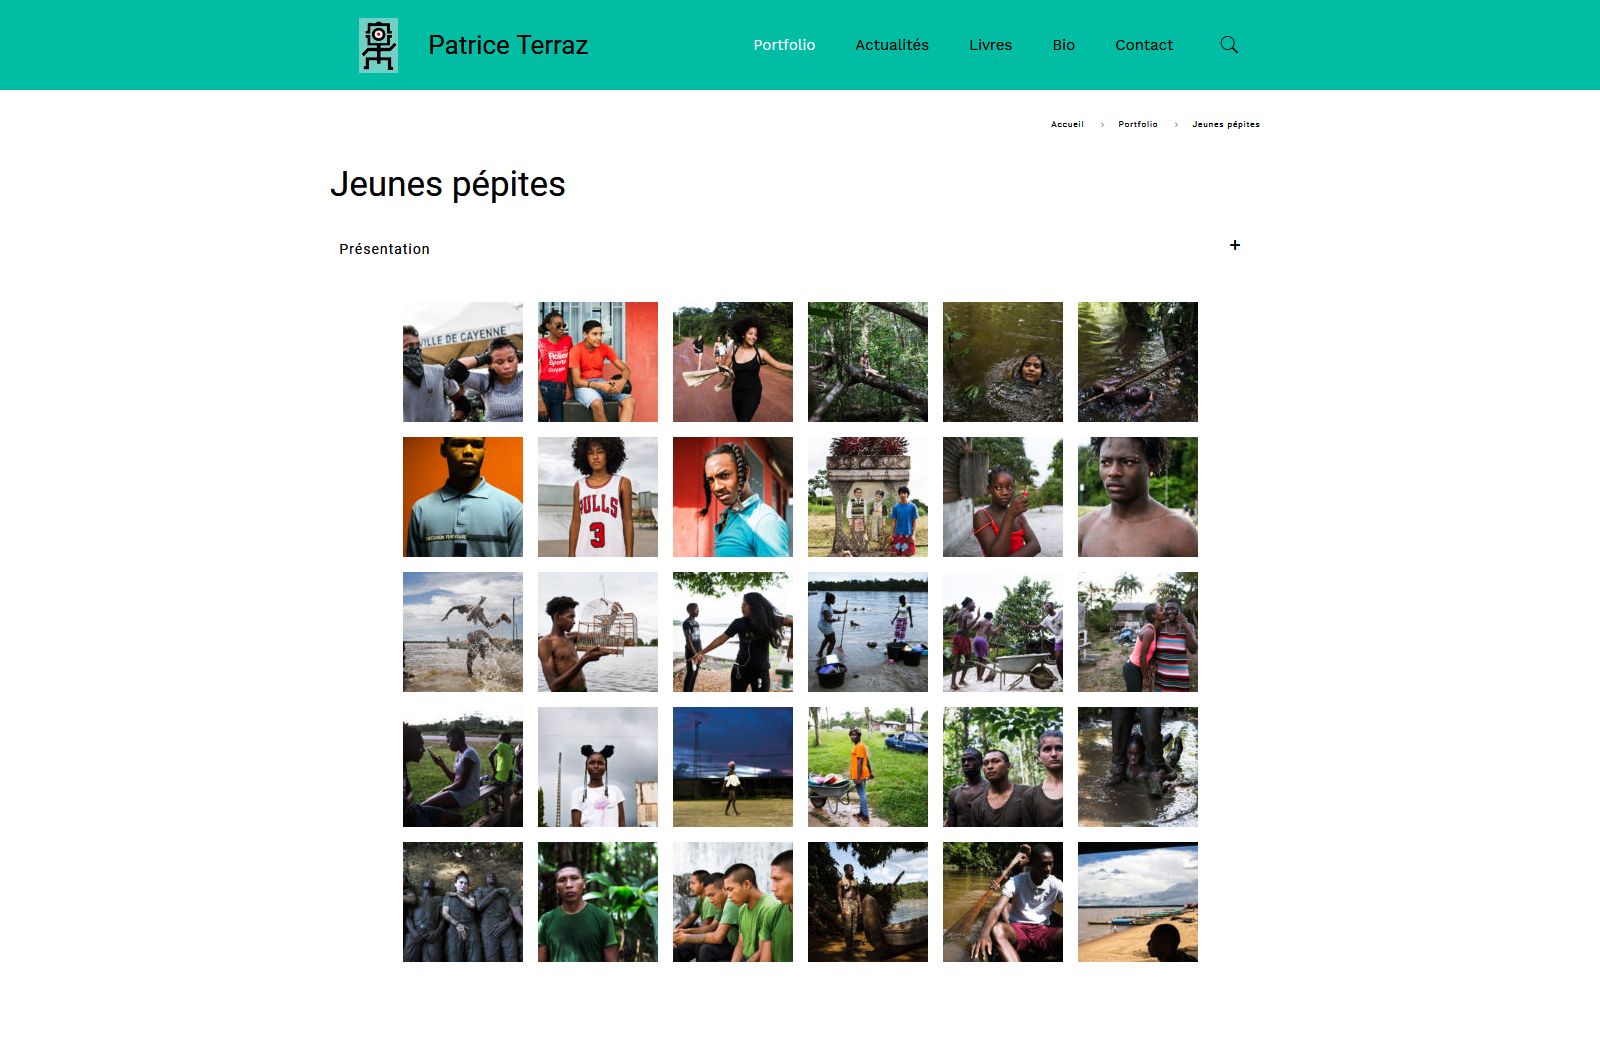
Task: View the girl swimming in river photo
Action: 1003,362
